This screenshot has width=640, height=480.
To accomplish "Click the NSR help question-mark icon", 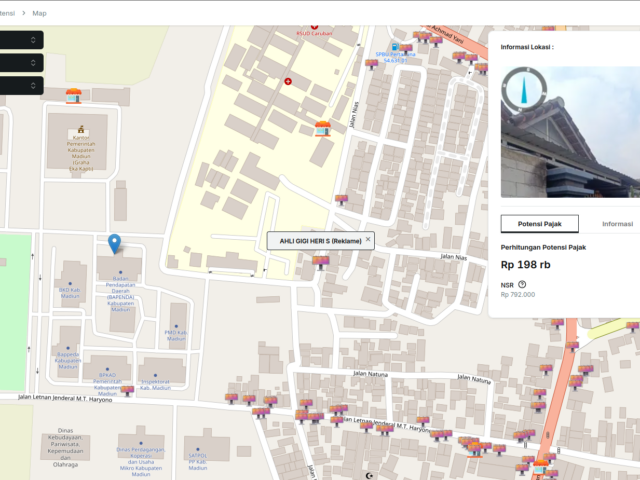I will [522, 284].
